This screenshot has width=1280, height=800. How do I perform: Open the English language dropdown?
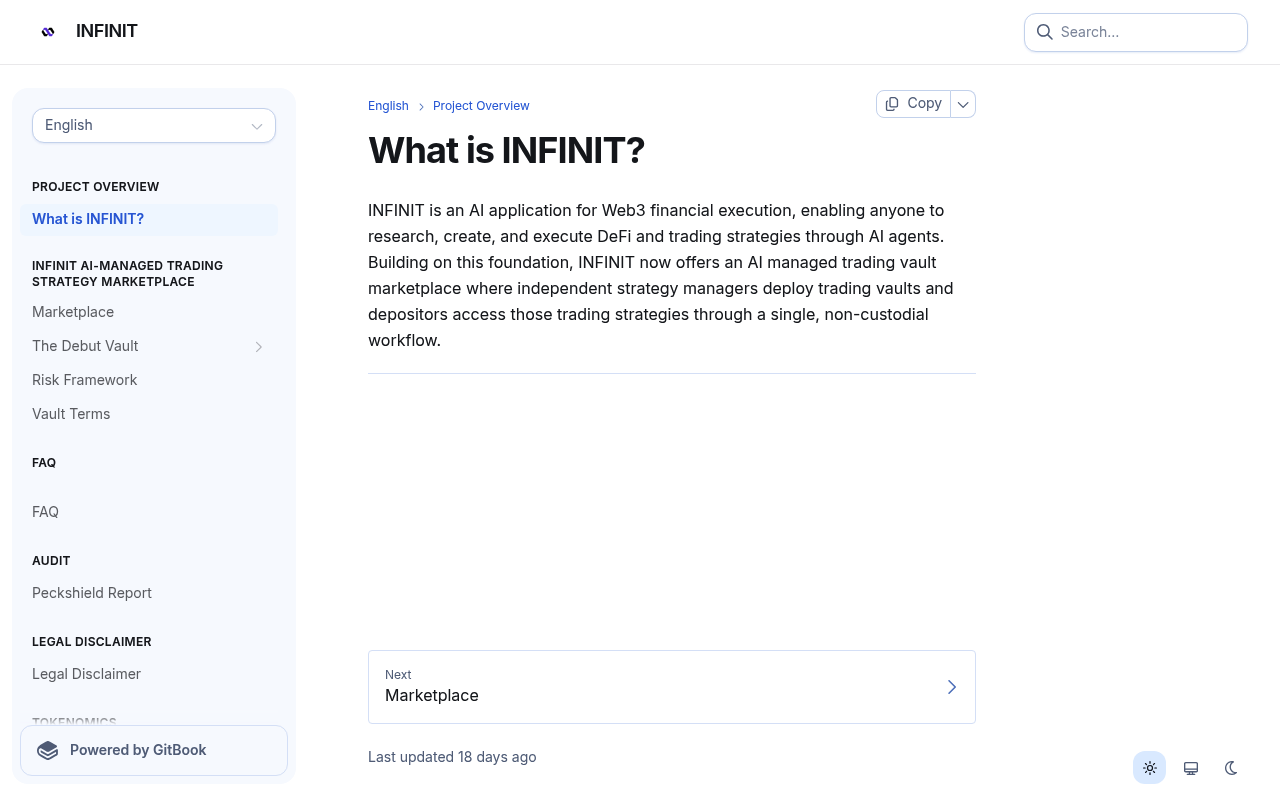(154, 126)
